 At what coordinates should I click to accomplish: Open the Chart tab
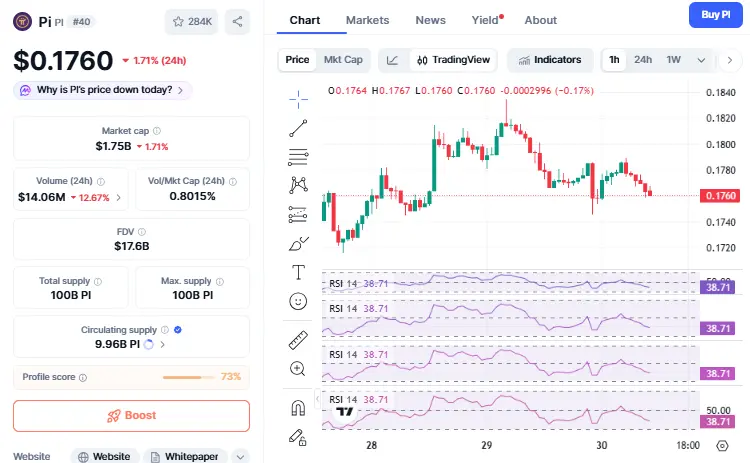pyautogui.click(x=305, y=20)
